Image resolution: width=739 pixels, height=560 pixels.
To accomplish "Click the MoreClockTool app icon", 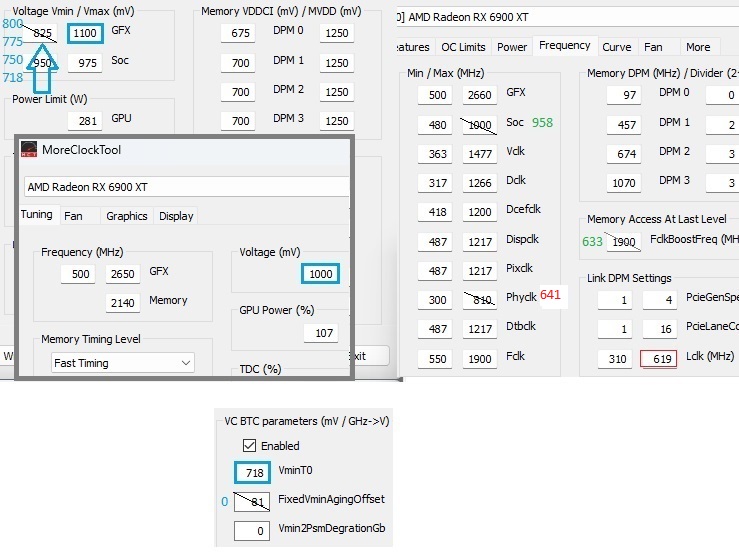I will 29,149.
